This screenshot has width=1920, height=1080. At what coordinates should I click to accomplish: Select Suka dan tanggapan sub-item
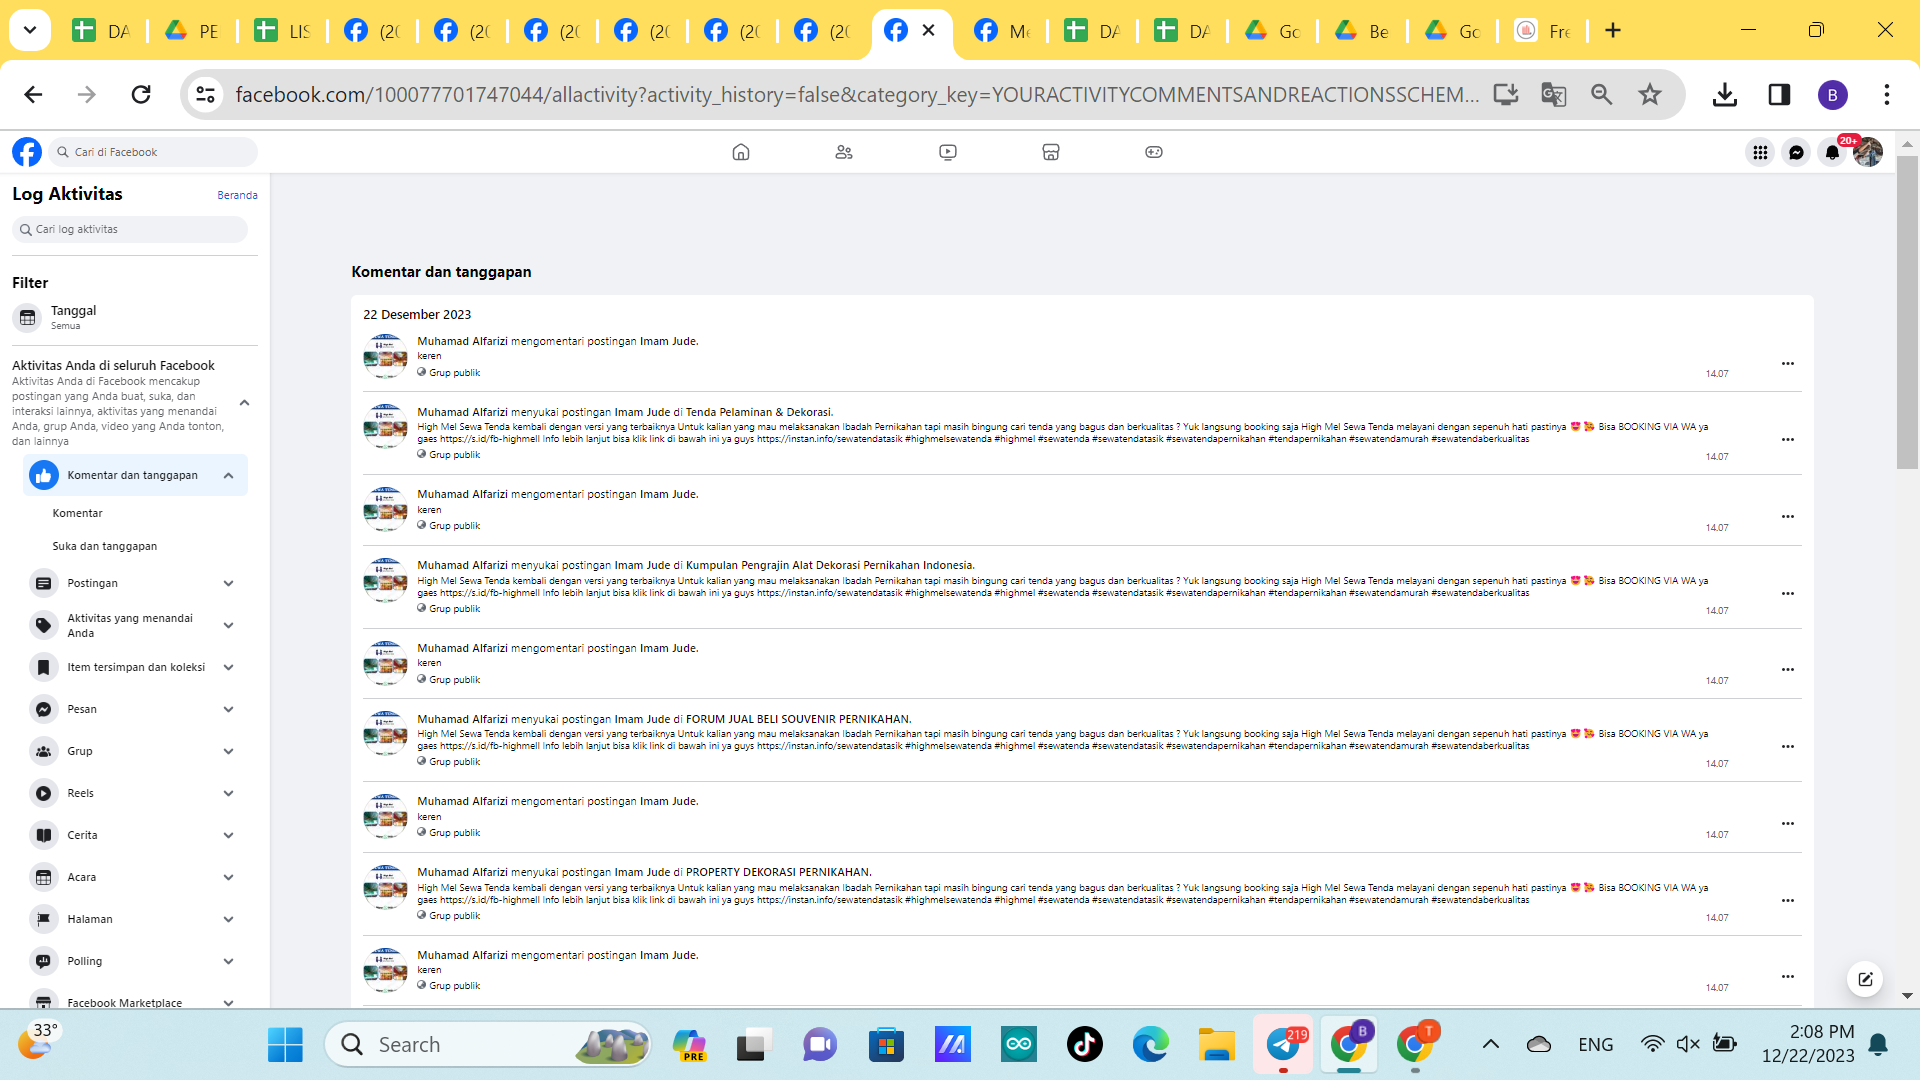(105, 546)
